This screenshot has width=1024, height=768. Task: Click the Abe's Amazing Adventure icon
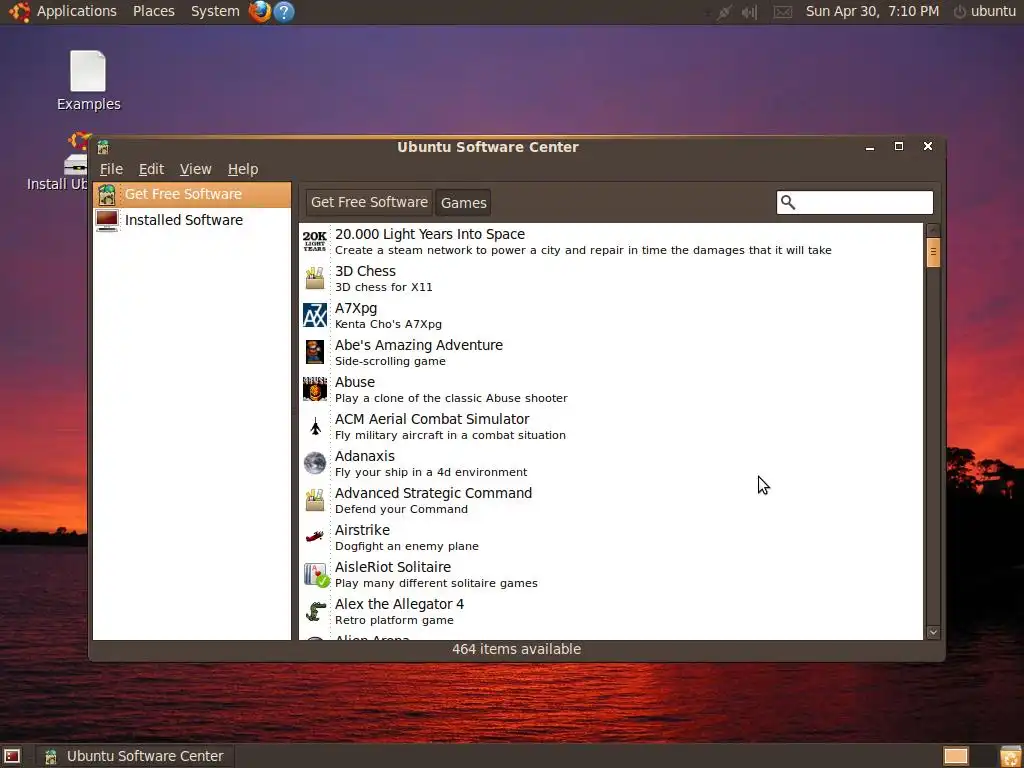click(x=315, y=353)
